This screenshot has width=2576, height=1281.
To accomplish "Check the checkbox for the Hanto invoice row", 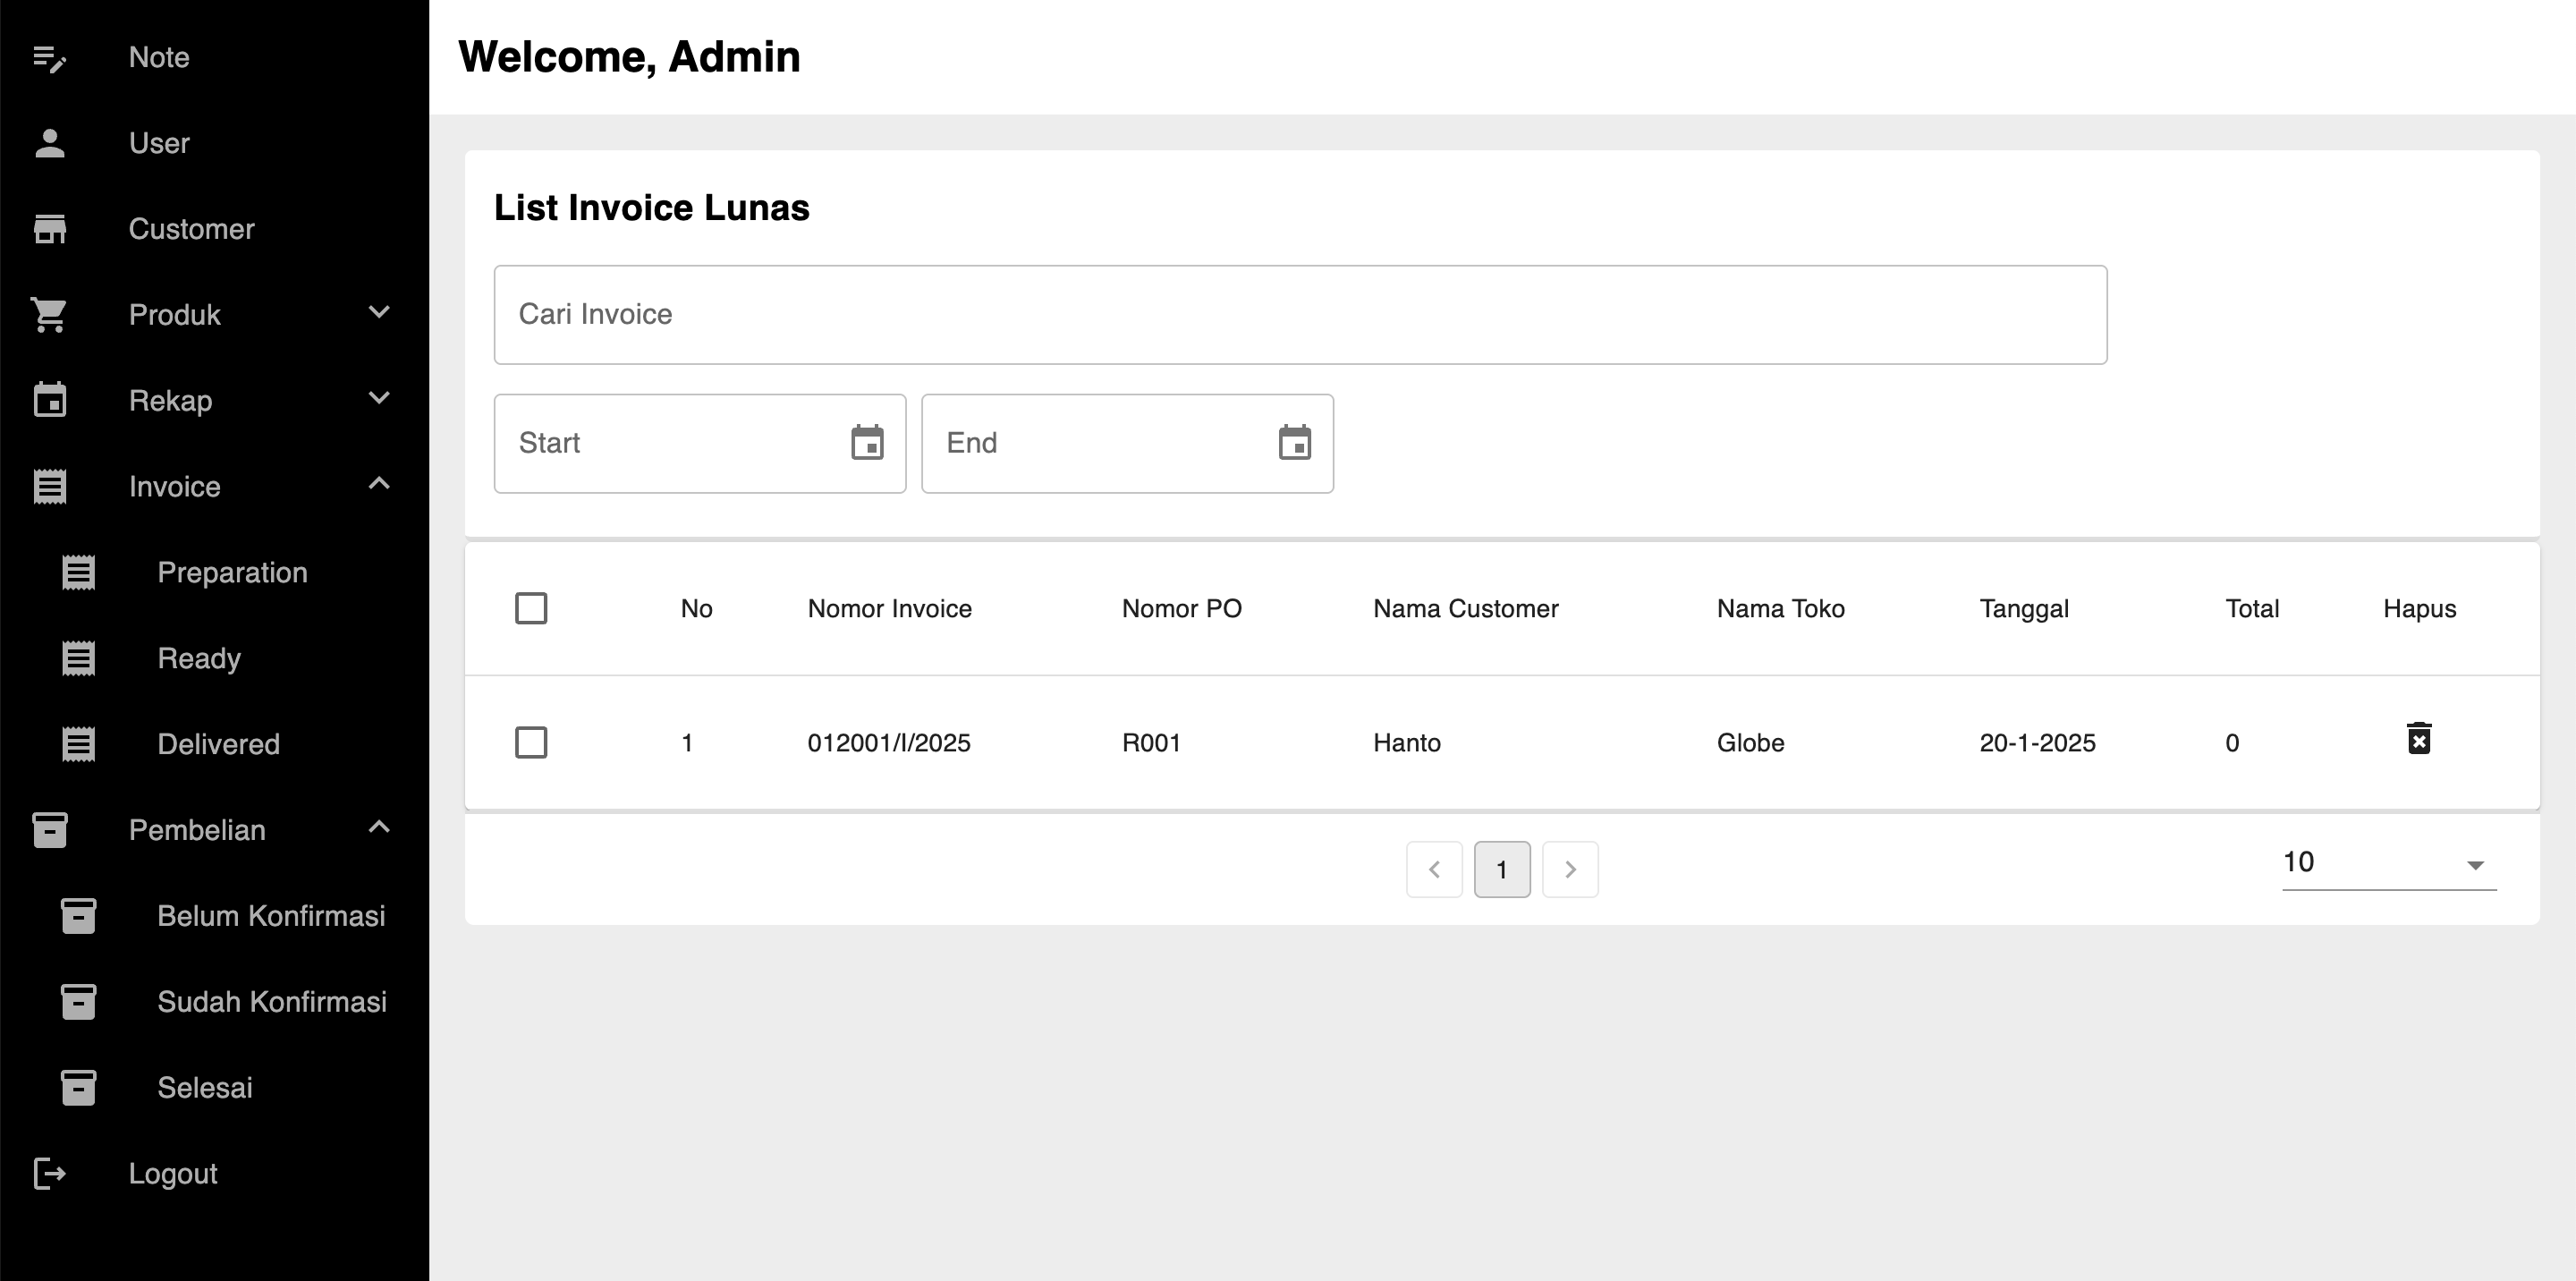I will 531,742.
